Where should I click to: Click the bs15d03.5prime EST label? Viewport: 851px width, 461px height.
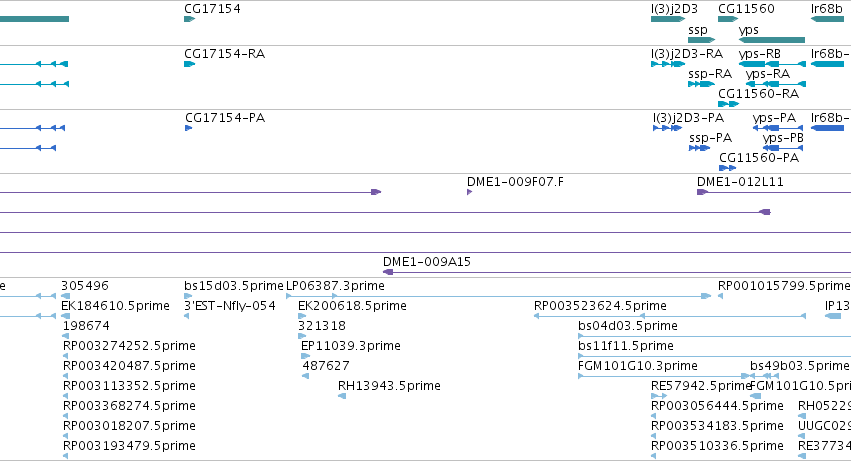(x=234, y=286)
